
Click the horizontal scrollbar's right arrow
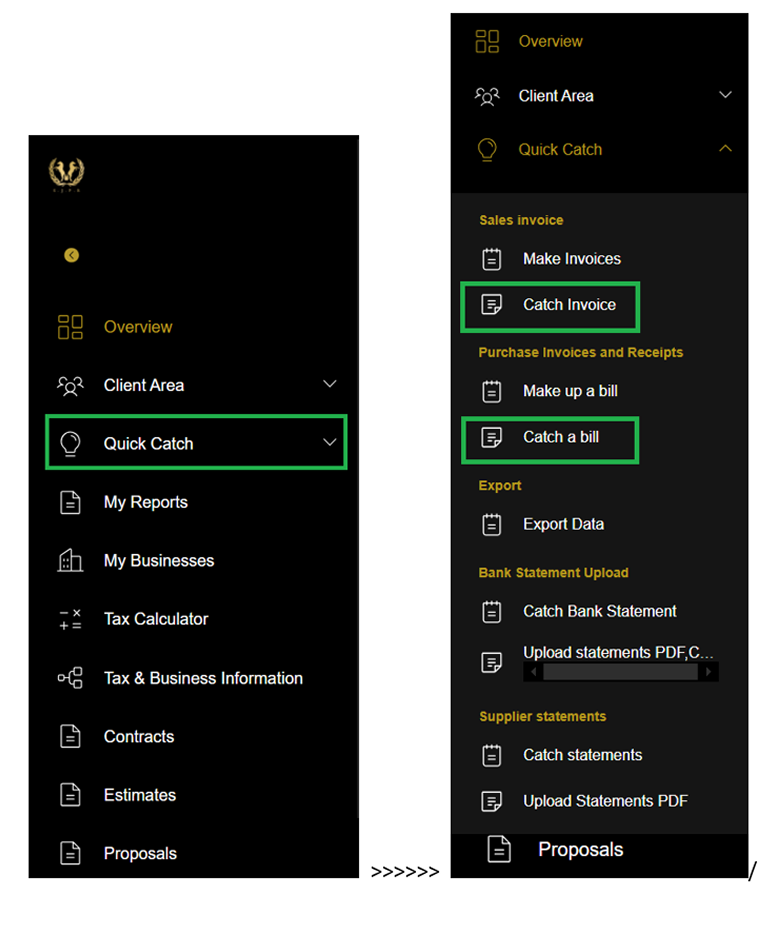click(x=709, y=672)
